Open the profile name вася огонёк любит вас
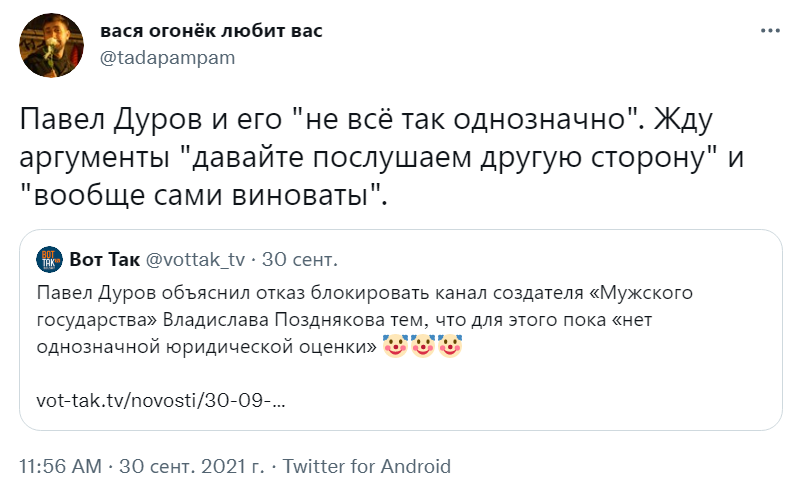Screen dimensions: 801x492 [x=211, y=31]
